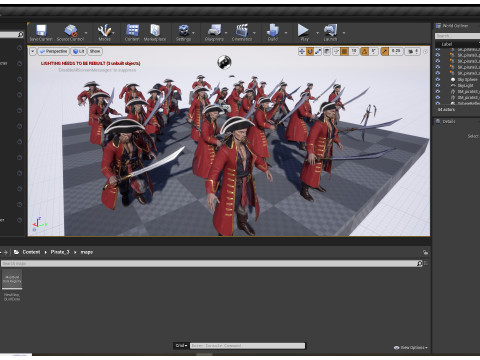The height and width of the screenshot is (360, 480).
Task: Click the Save Current toolbar icon
Action: tap(41, 31)
